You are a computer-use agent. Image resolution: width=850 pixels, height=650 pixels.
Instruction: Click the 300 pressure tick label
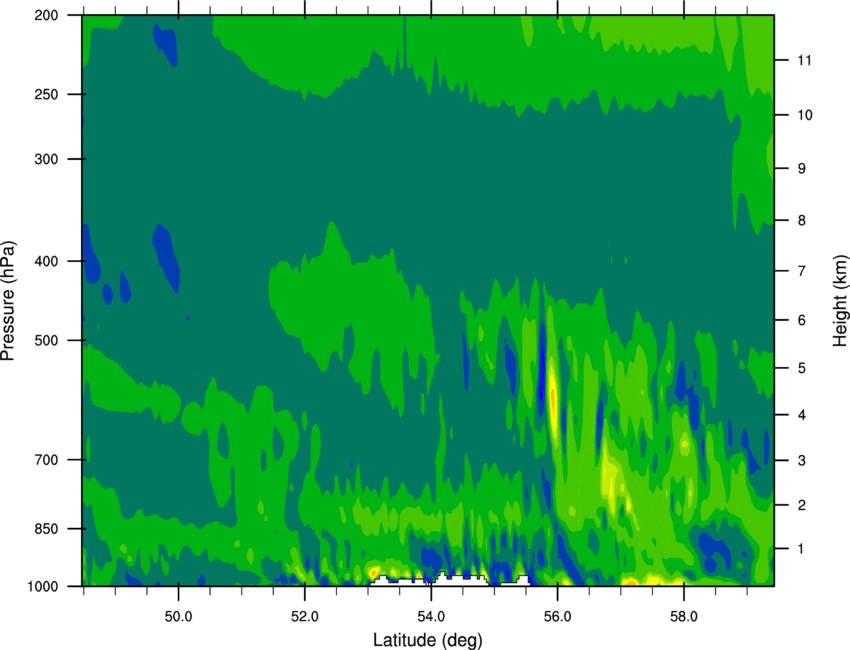(x=46, y=159)
